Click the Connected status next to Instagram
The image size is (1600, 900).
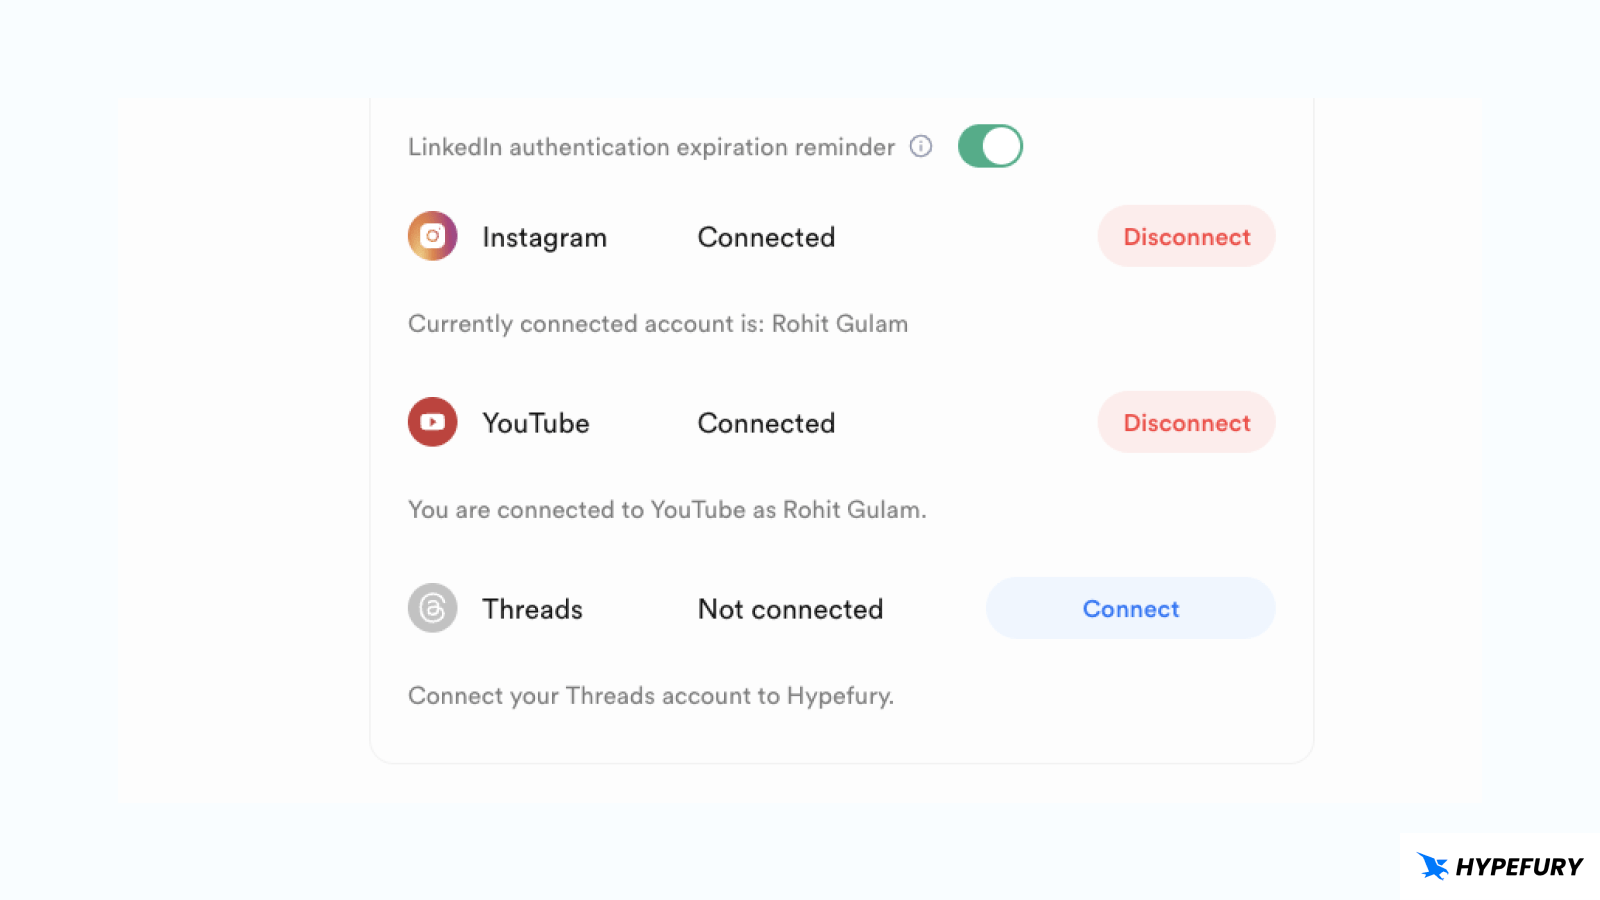pos(765,237)
